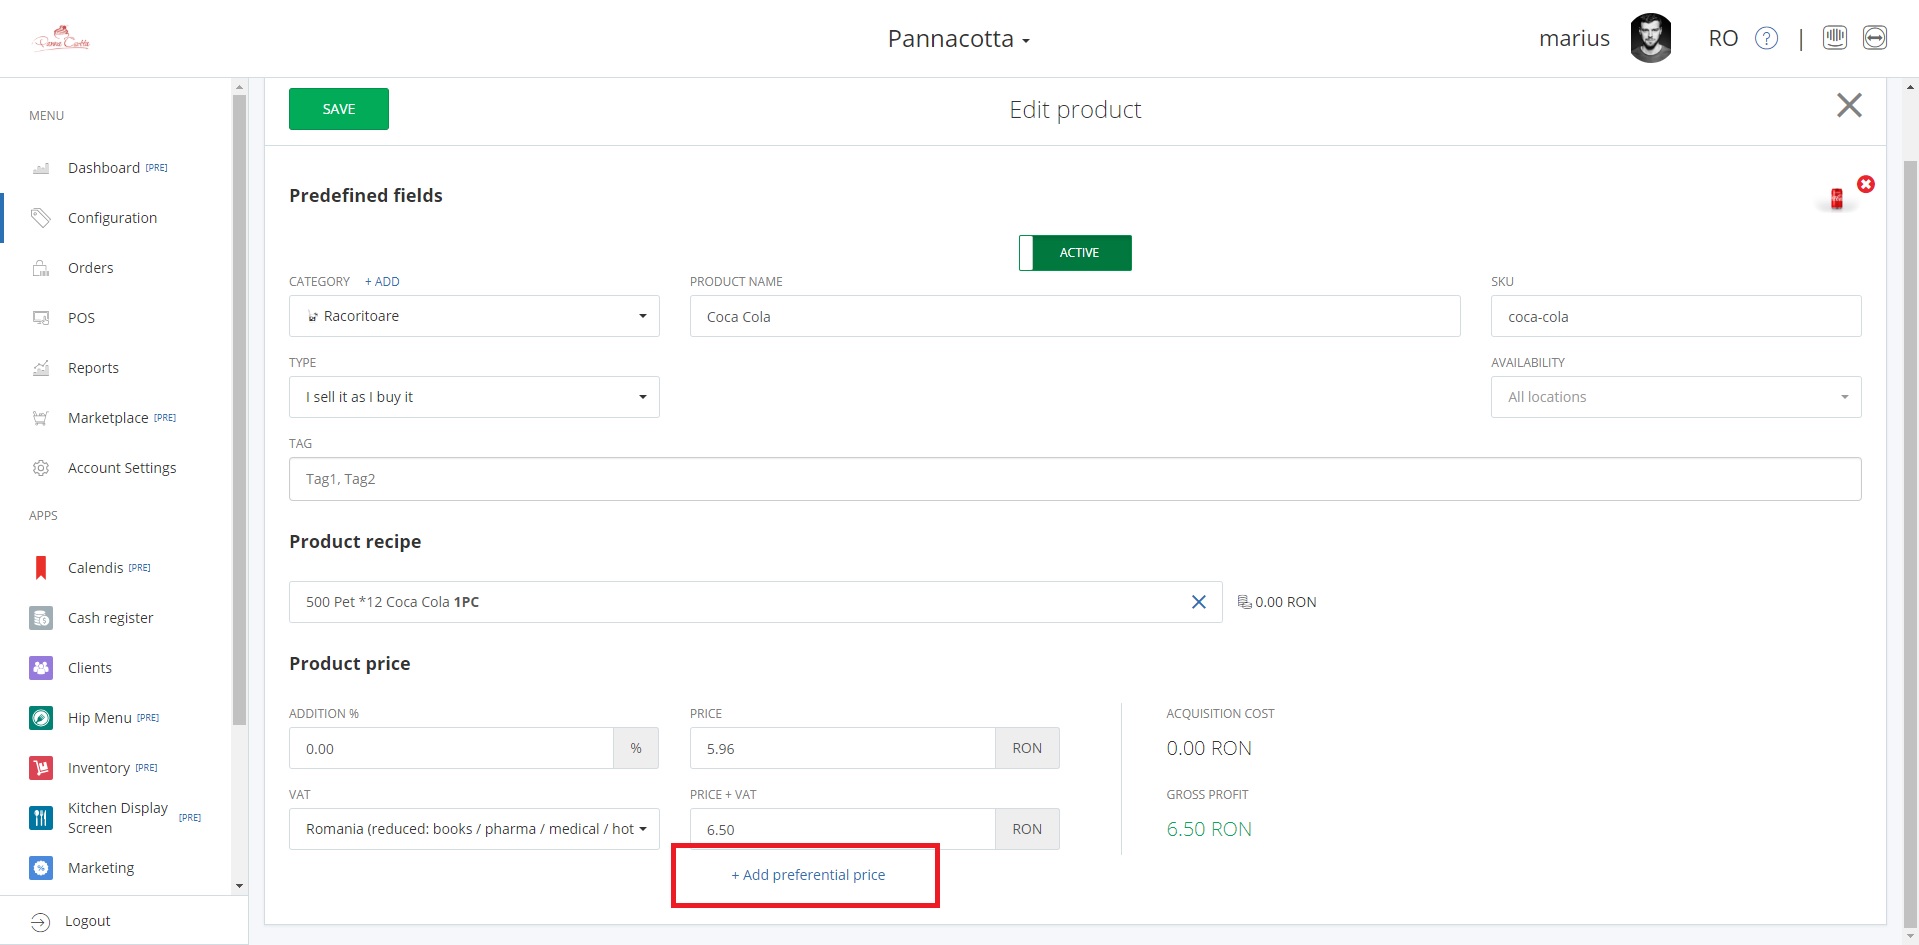Click the Price + VAT field showing 6.50

coord(843,829)
